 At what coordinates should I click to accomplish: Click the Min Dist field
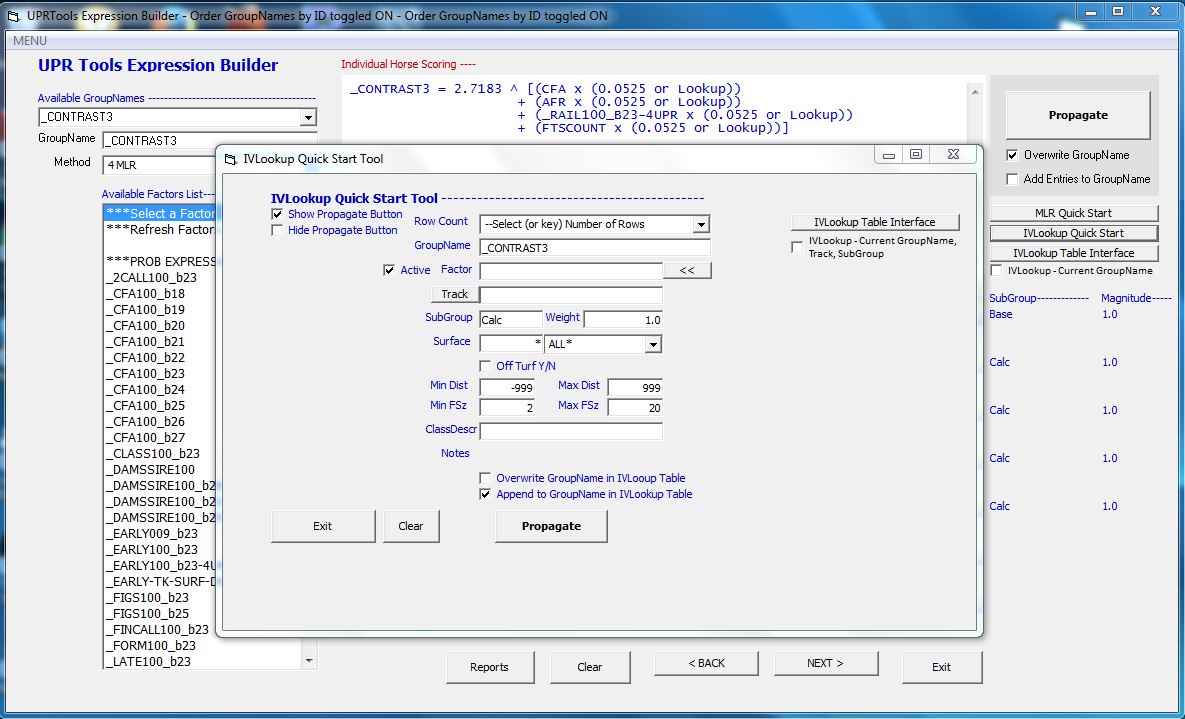click(x=507, y=388)
